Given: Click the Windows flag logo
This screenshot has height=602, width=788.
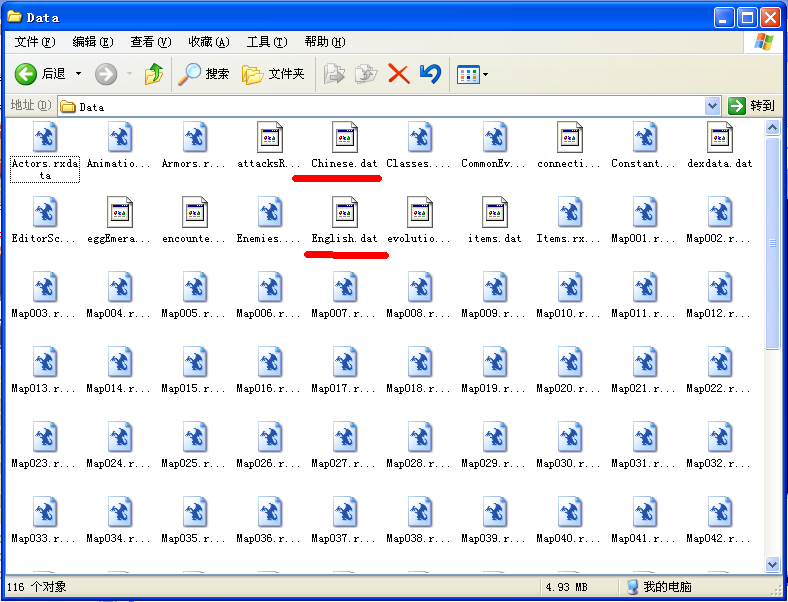Looking at the screenshot, I should click(x=764, y=42).
